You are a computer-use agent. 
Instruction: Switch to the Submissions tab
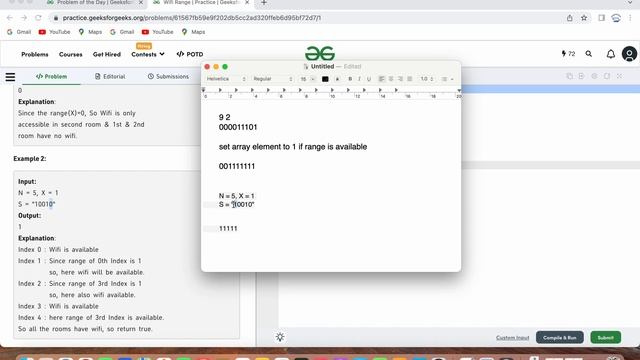pos(168,76)
